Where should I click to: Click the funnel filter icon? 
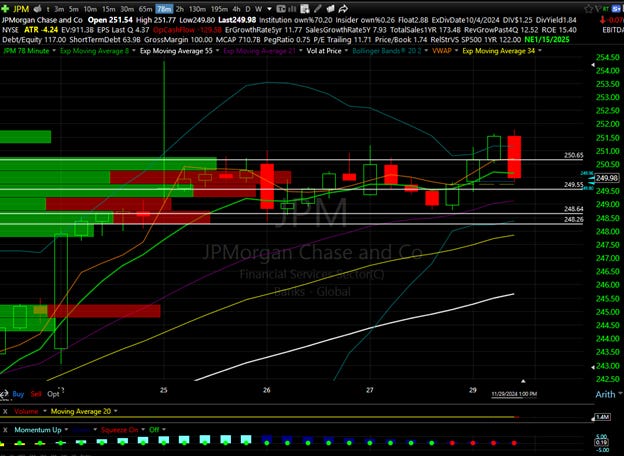click(597, 8)
